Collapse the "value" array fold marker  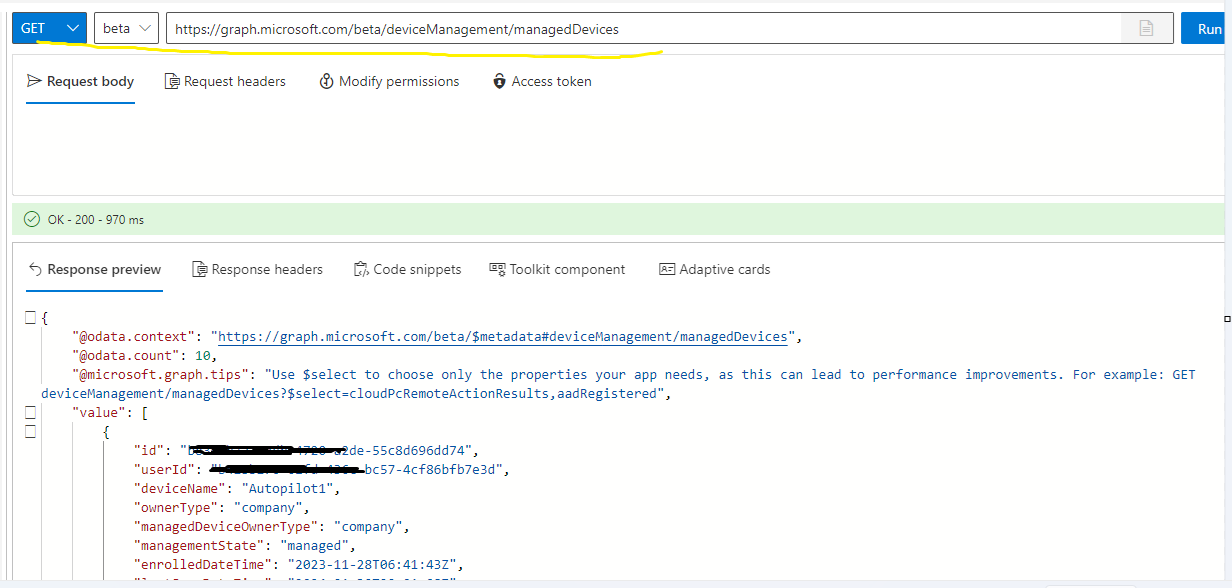(x=30, y=412)
